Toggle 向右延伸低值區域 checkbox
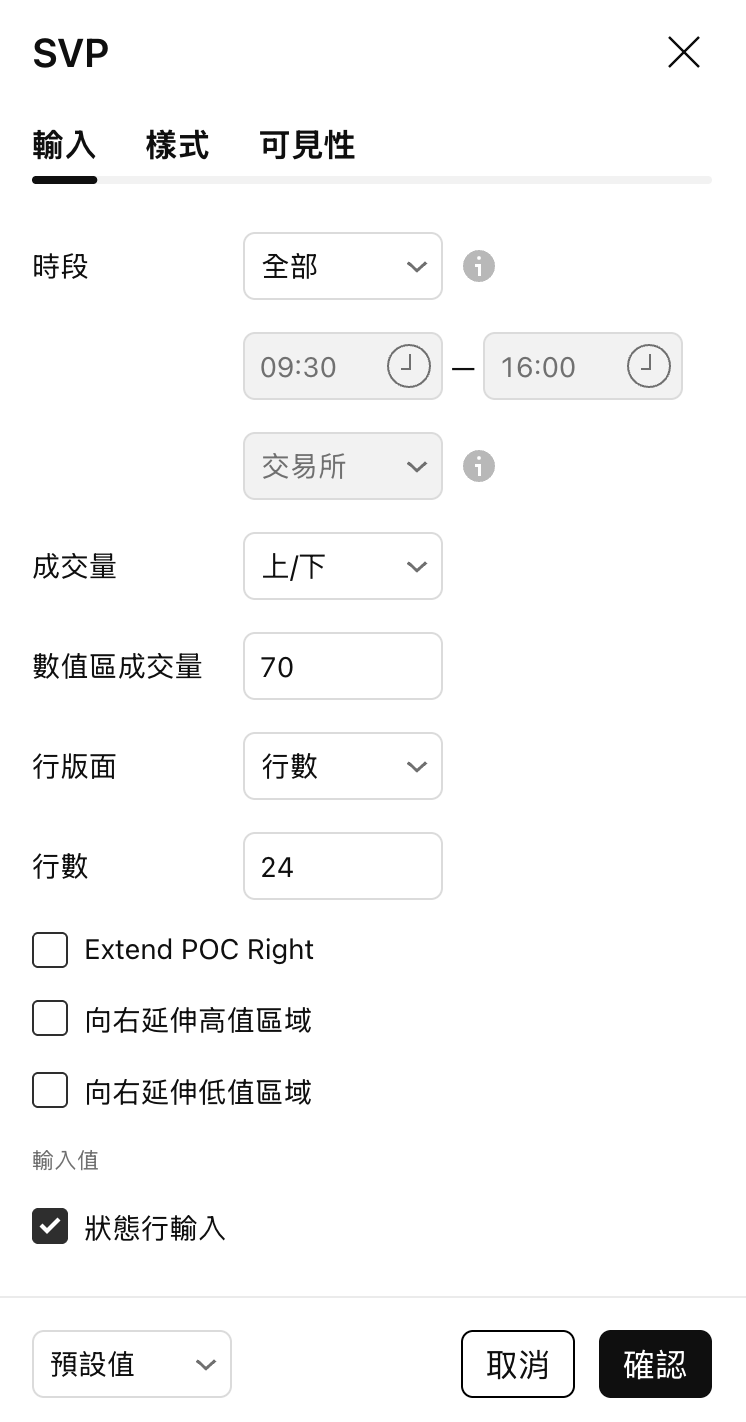 (50, 1091)
